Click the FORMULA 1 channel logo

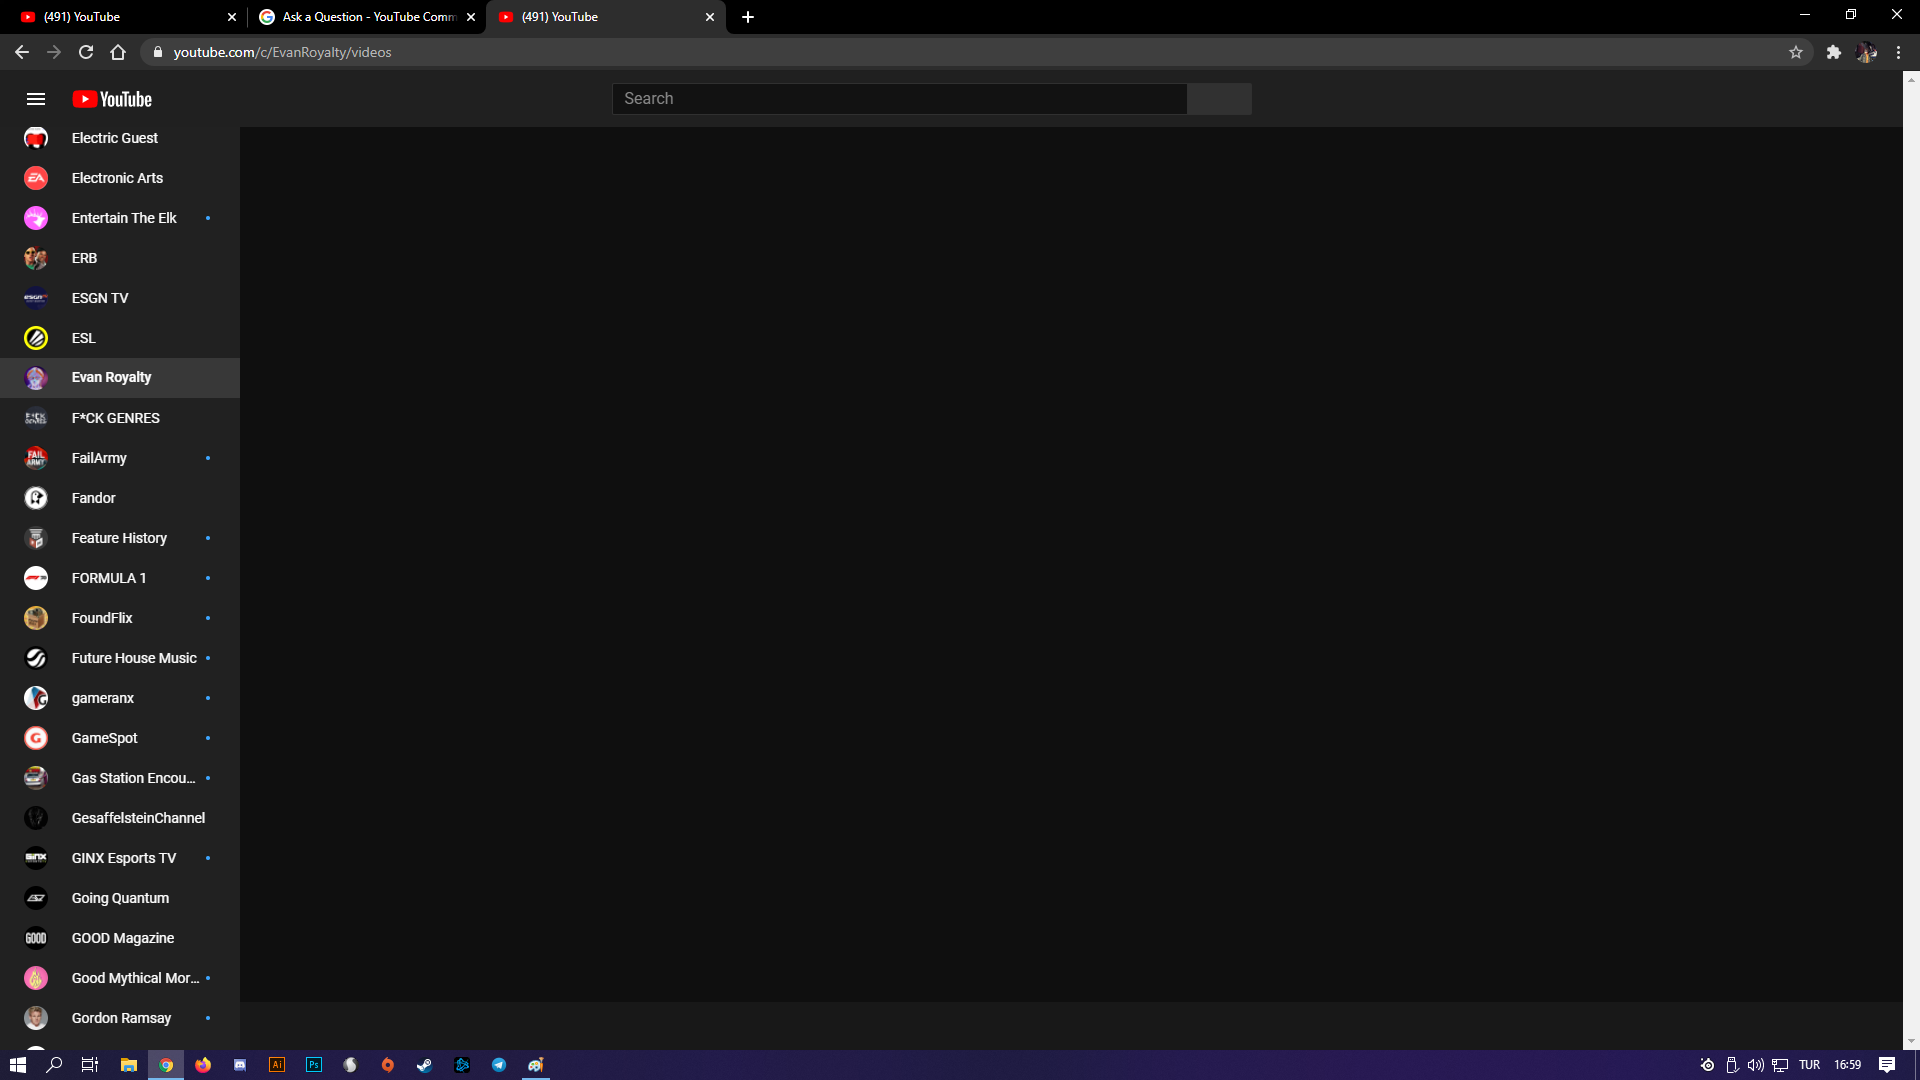point(36,578)
